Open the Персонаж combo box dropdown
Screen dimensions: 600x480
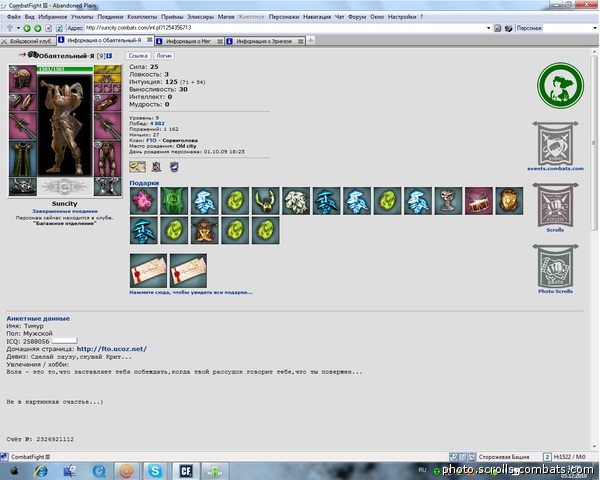point(595,28)
